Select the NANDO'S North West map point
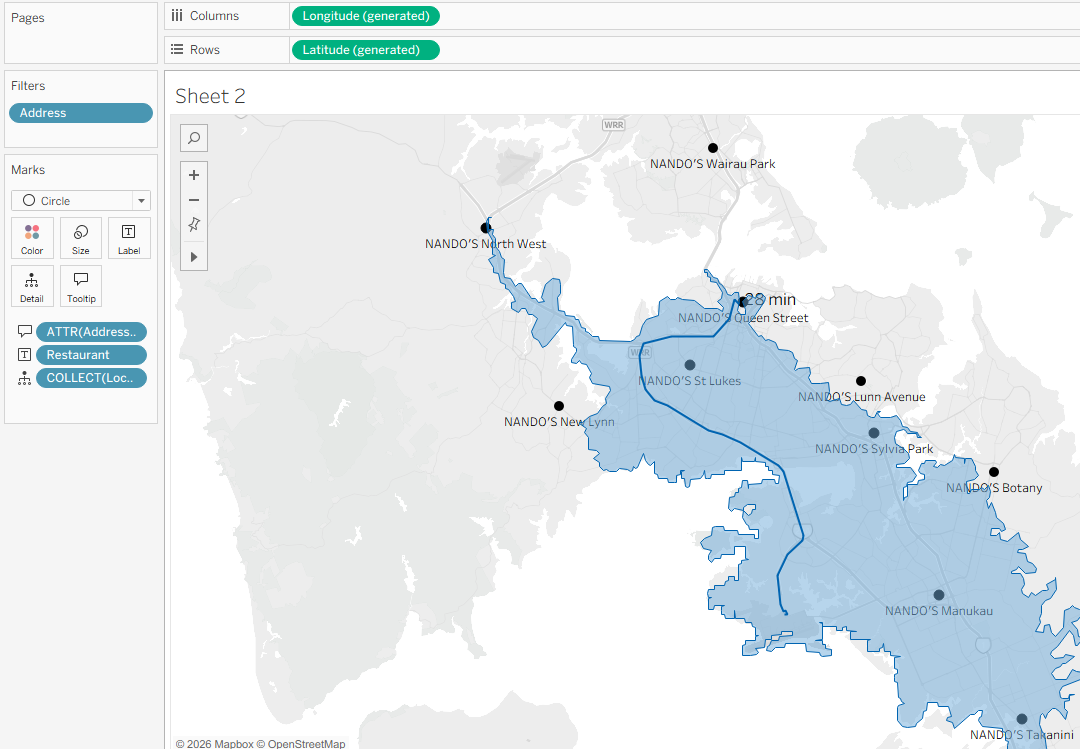This screenshot has width=1080, height=749. click(486, 227)
